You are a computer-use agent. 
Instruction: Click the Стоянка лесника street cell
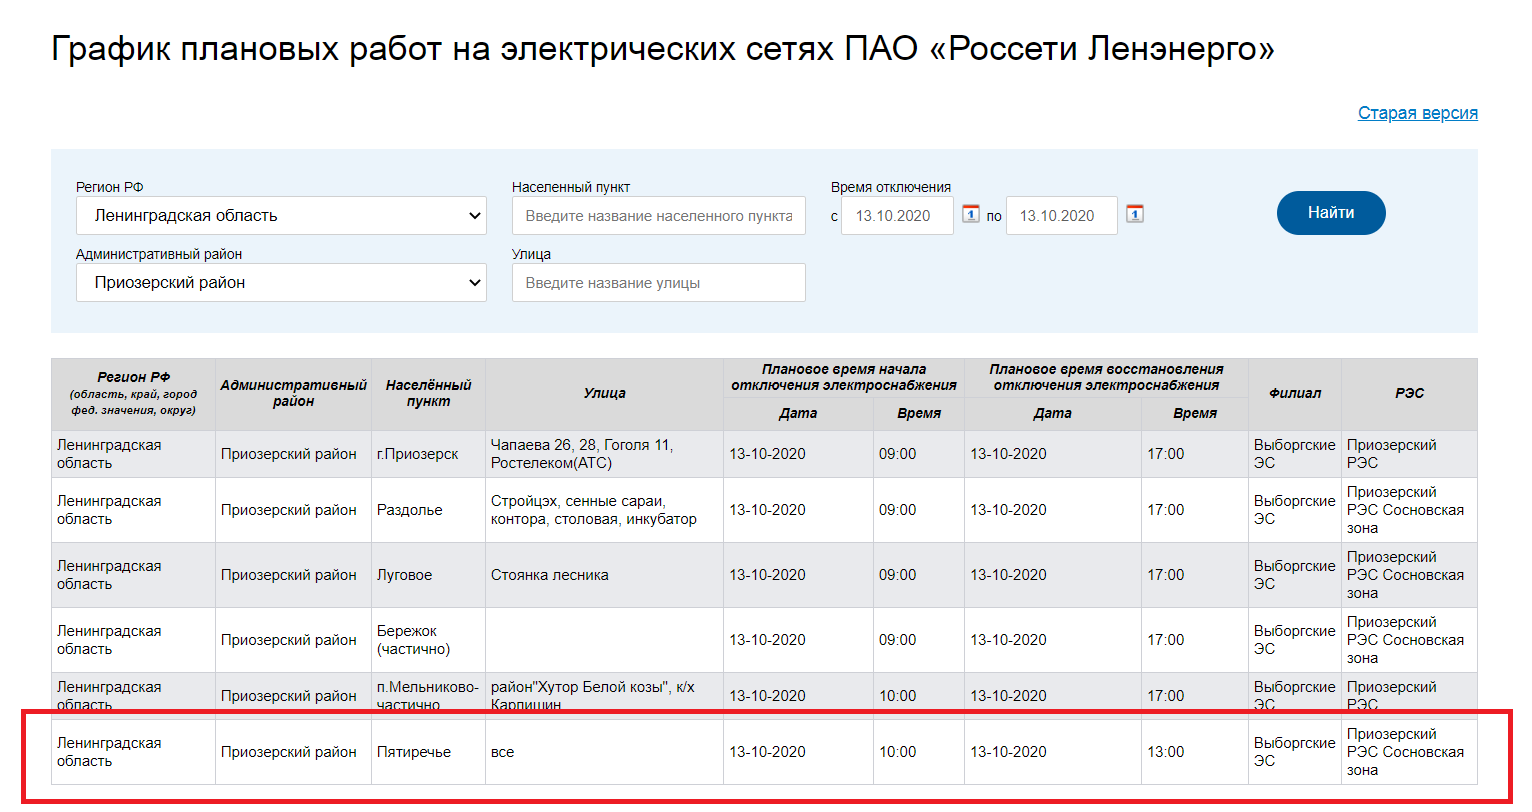pos(604,575)
